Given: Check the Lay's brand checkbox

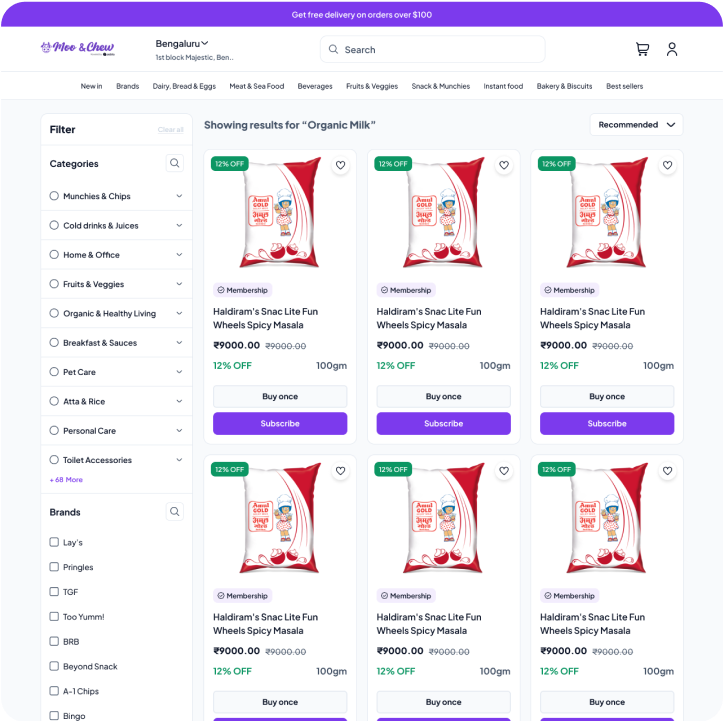Looking at the screenshot, I should point(54,542).
